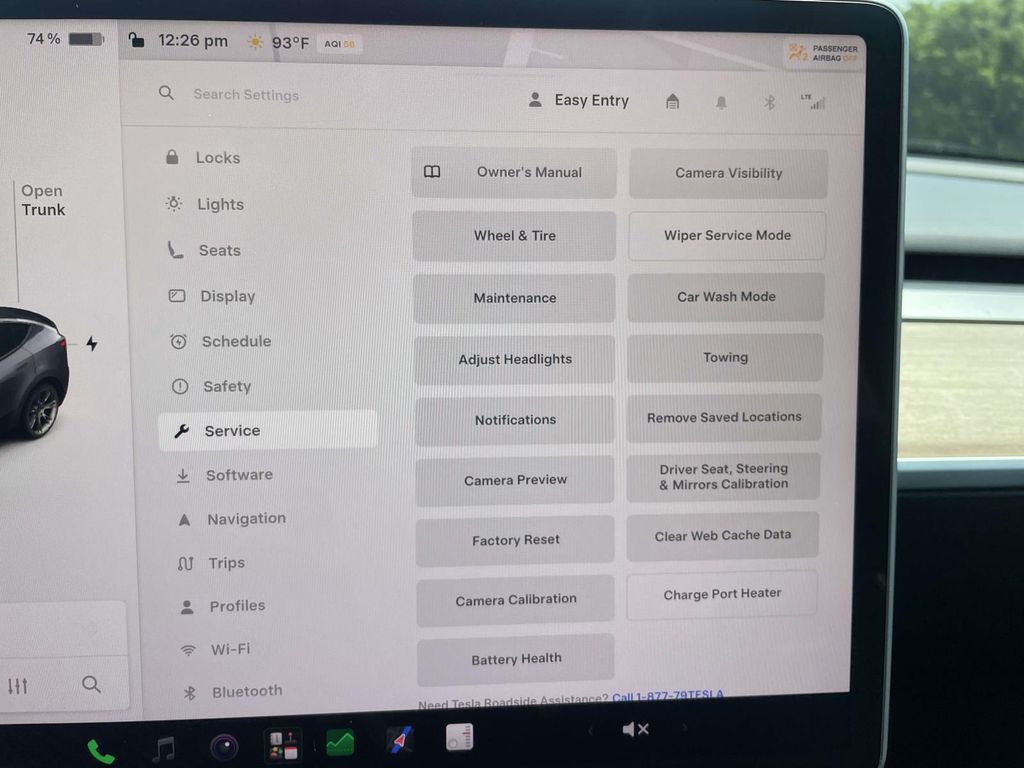Launch the navigation arrow app in dock

click(400, 739)
